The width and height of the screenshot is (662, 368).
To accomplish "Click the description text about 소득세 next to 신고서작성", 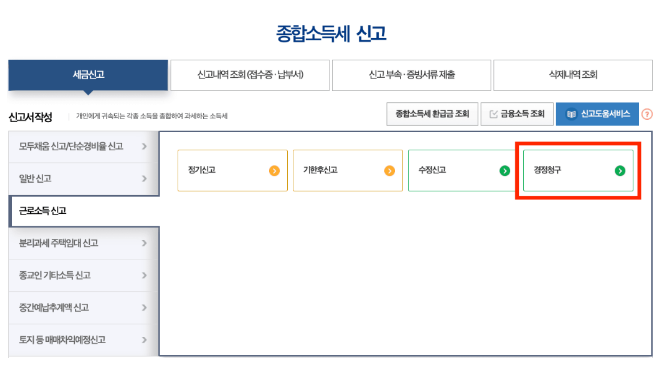I will 152,116.
